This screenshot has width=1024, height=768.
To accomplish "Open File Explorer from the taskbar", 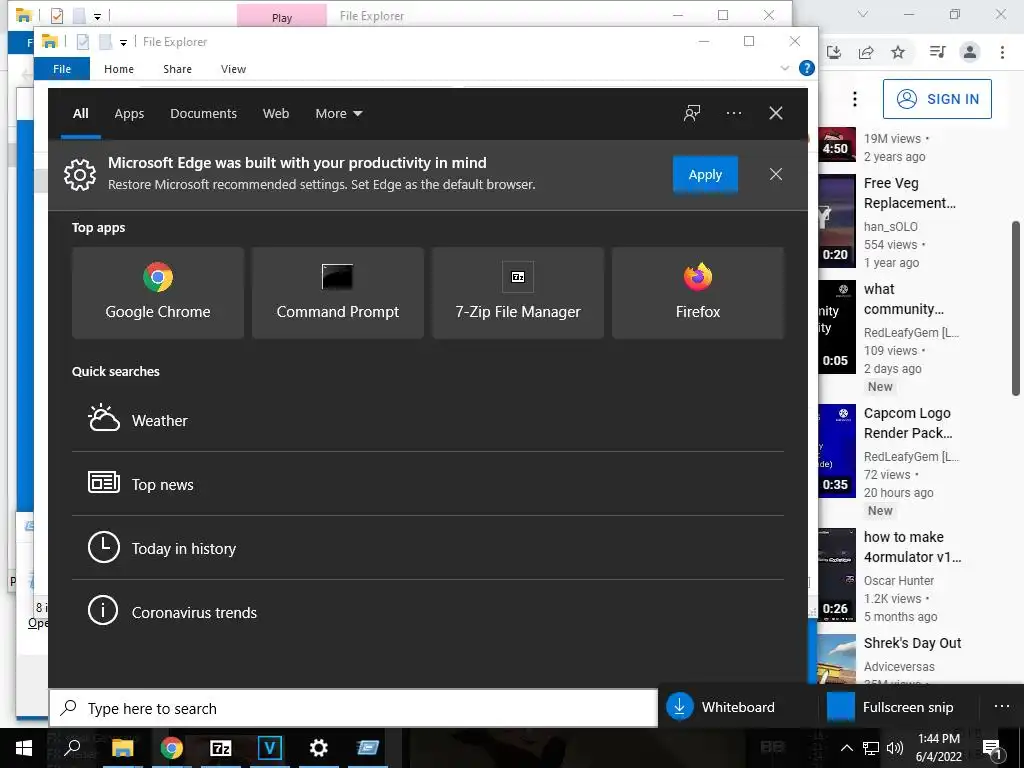I will click(122, 748).
